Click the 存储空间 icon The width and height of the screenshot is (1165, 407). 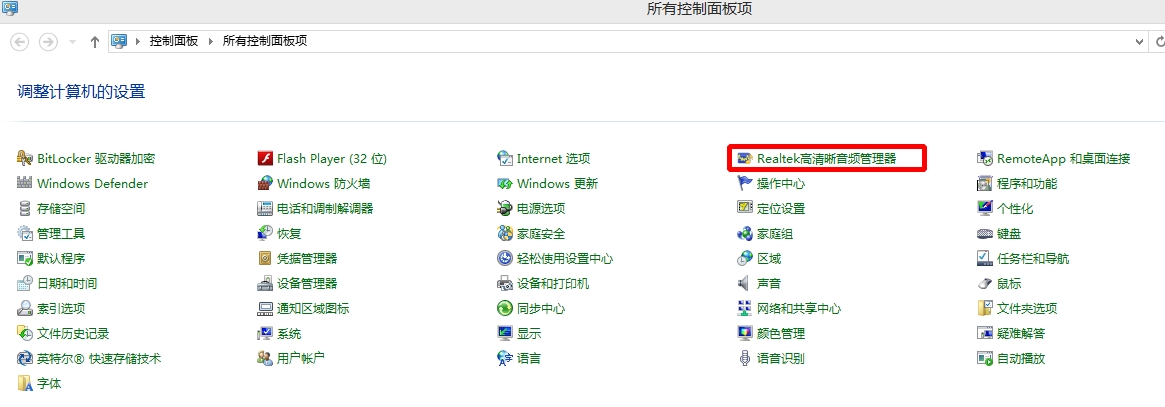pos(25,209)
